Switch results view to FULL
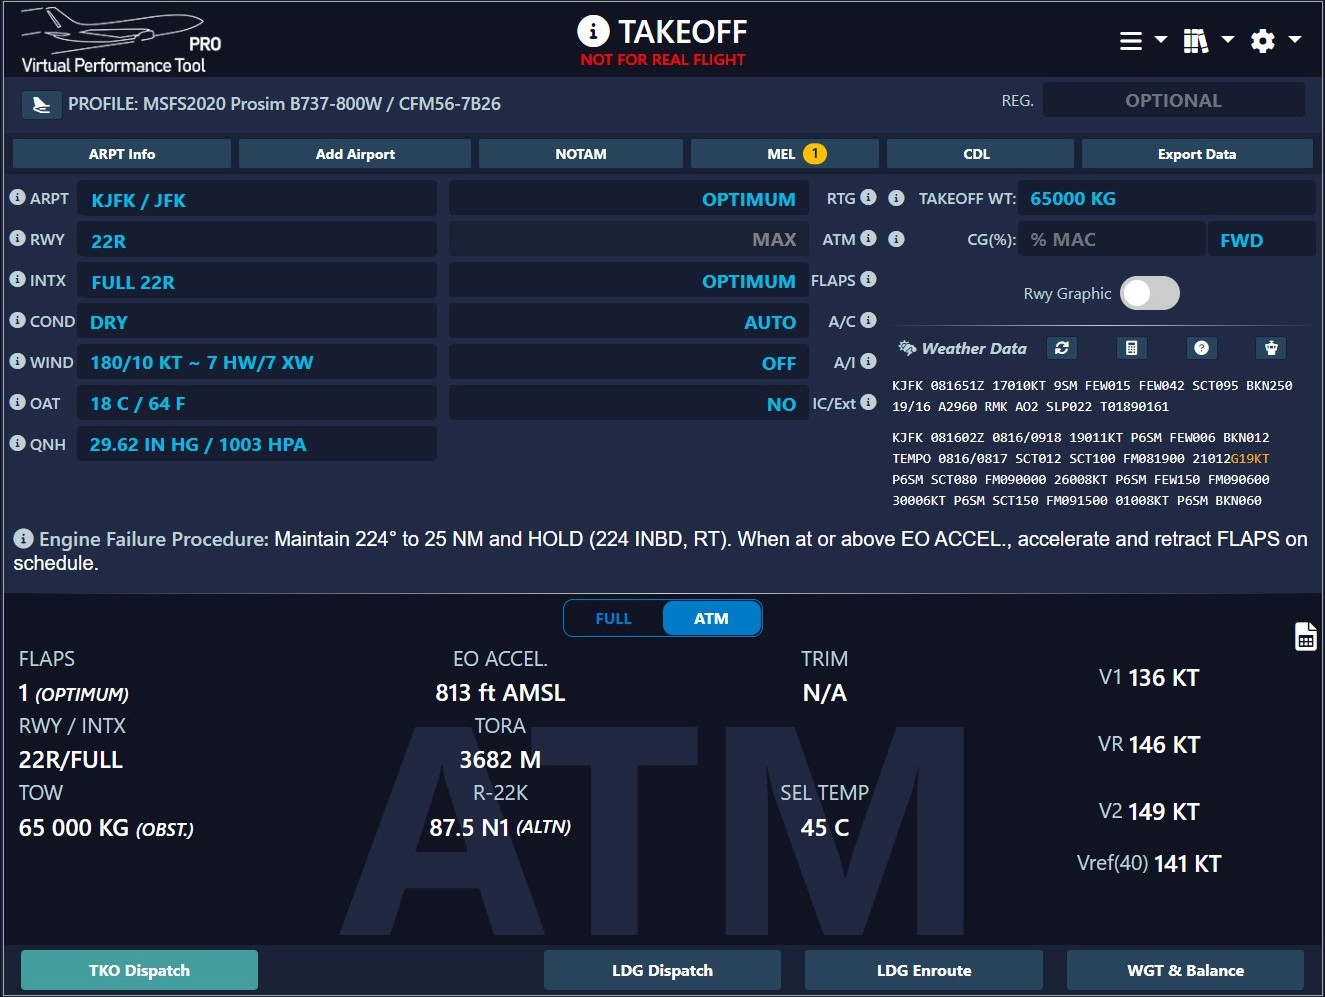 pos(613,619)
